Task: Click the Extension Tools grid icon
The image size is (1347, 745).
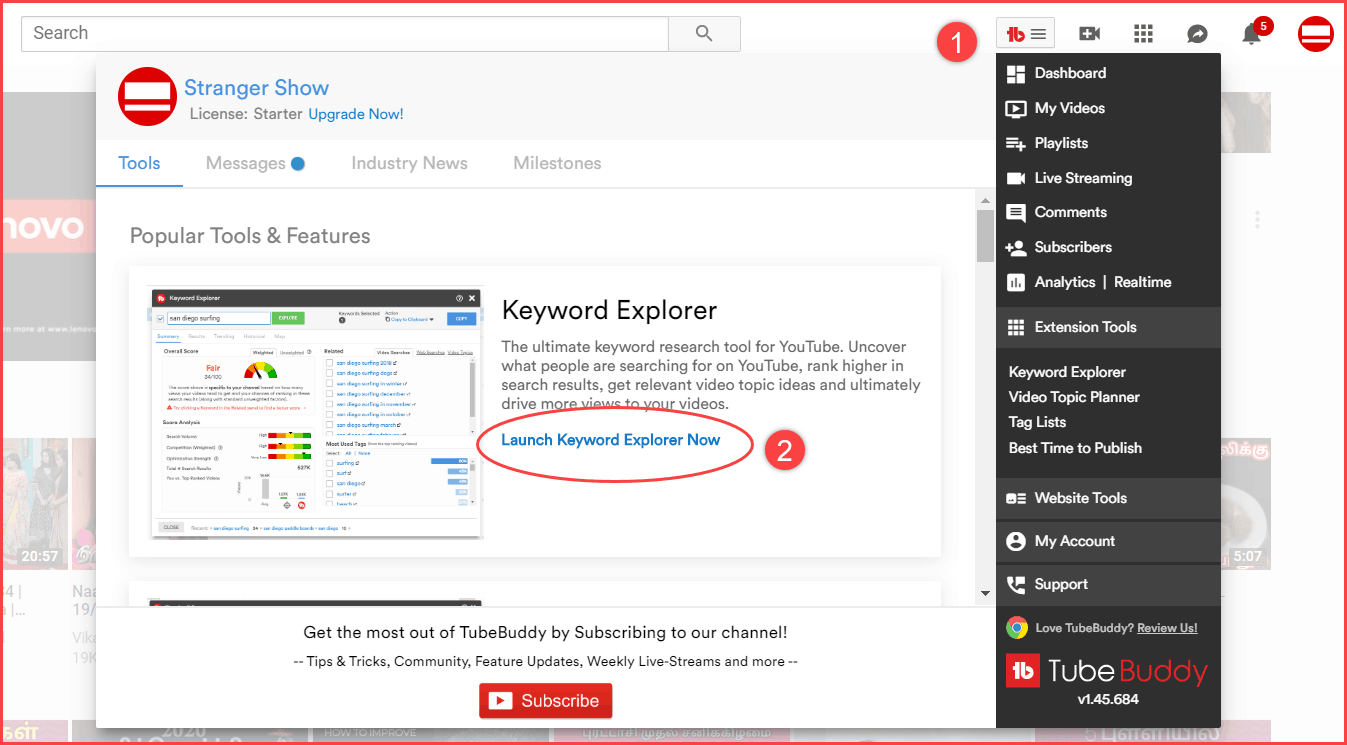Action: coord(1016,328)
